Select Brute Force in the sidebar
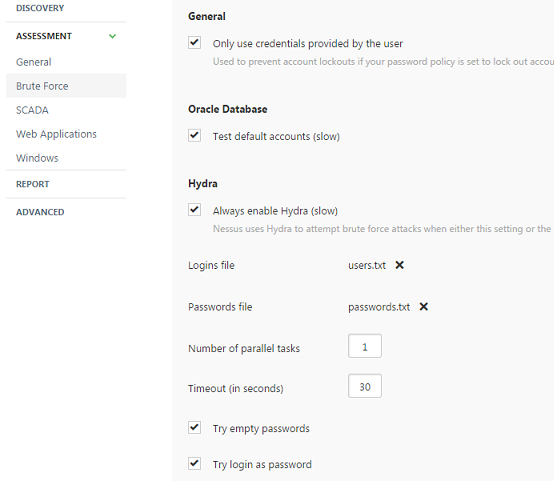Viewport: 554px width, 481px height. [66, 86]
